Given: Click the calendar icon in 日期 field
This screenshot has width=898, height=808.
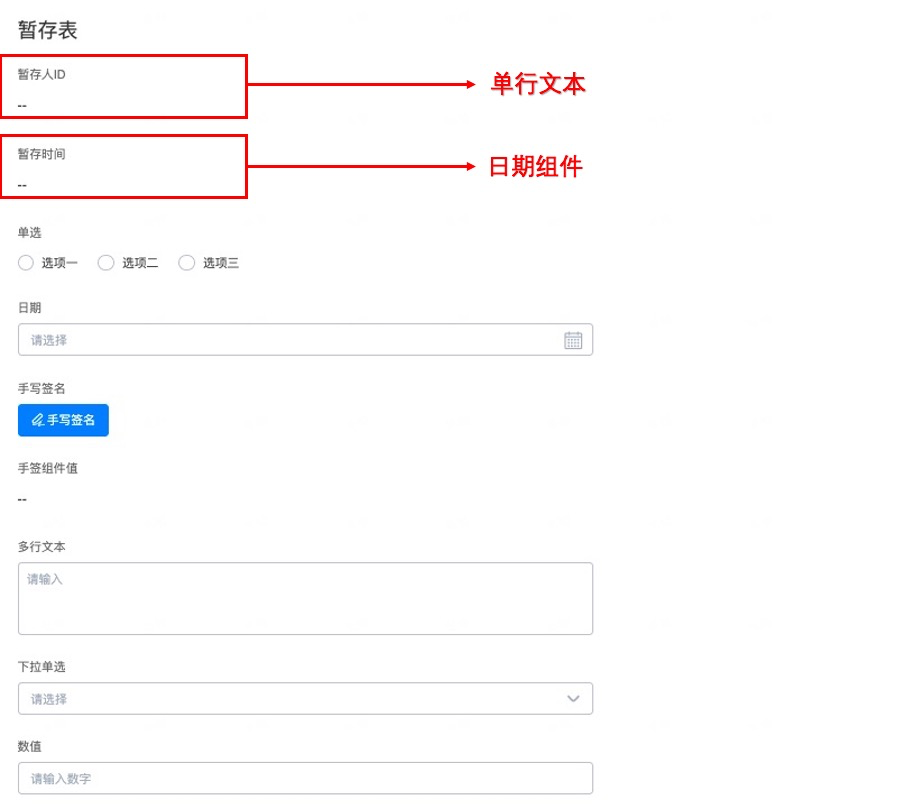Looking at the screenshot, I should coord(573,340).
